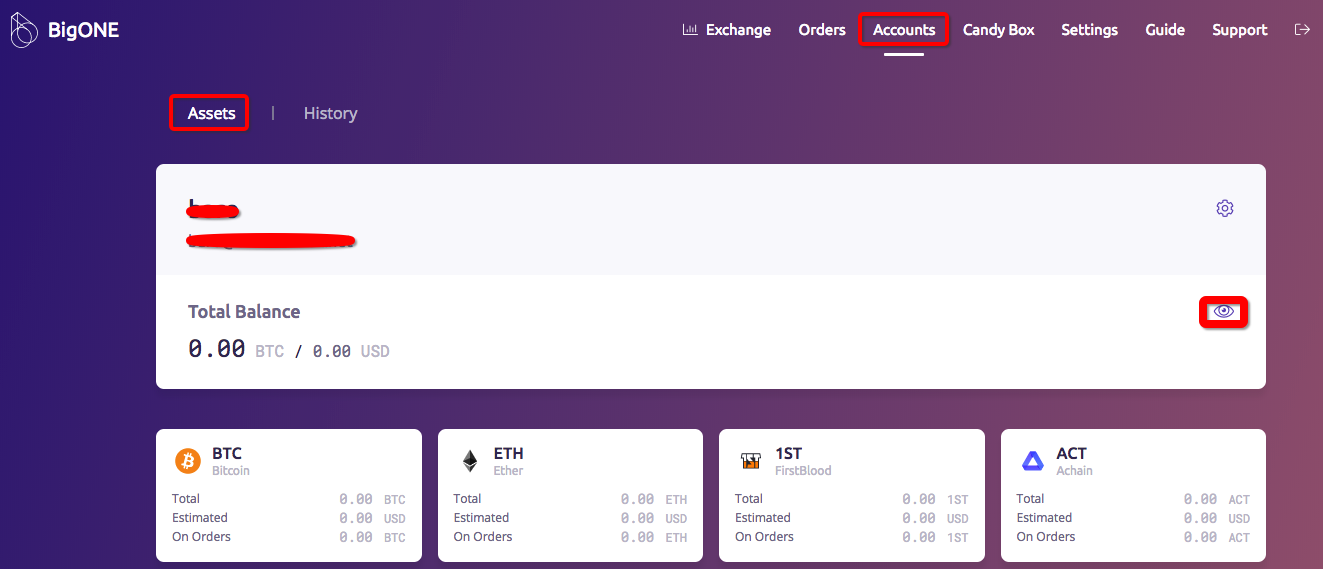
Task: Open the Orders menu item
Action: pyautogui.click(x=822, y=30)
